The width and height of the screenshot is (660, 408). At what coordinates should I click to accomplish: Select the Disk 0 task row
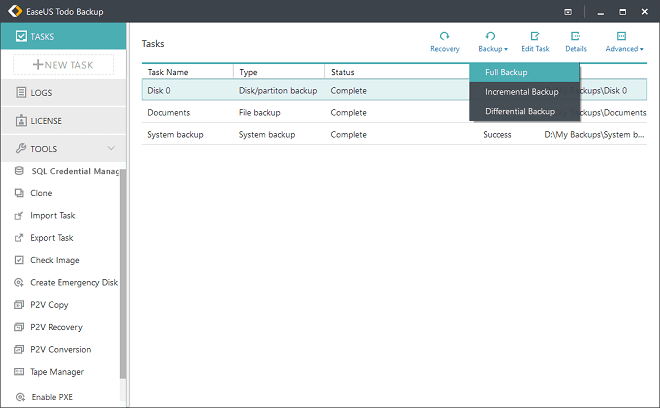point(394,91)
